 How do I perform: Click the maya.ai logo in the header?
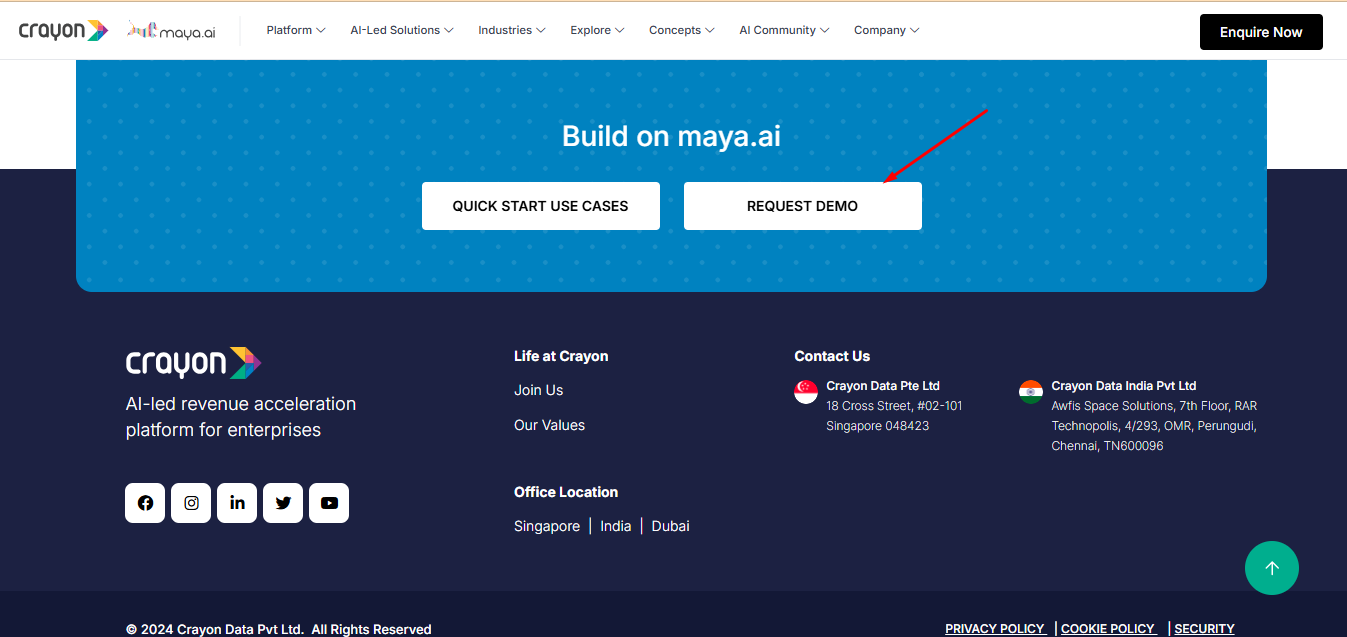pyautogui.click(x=171, y=31)
